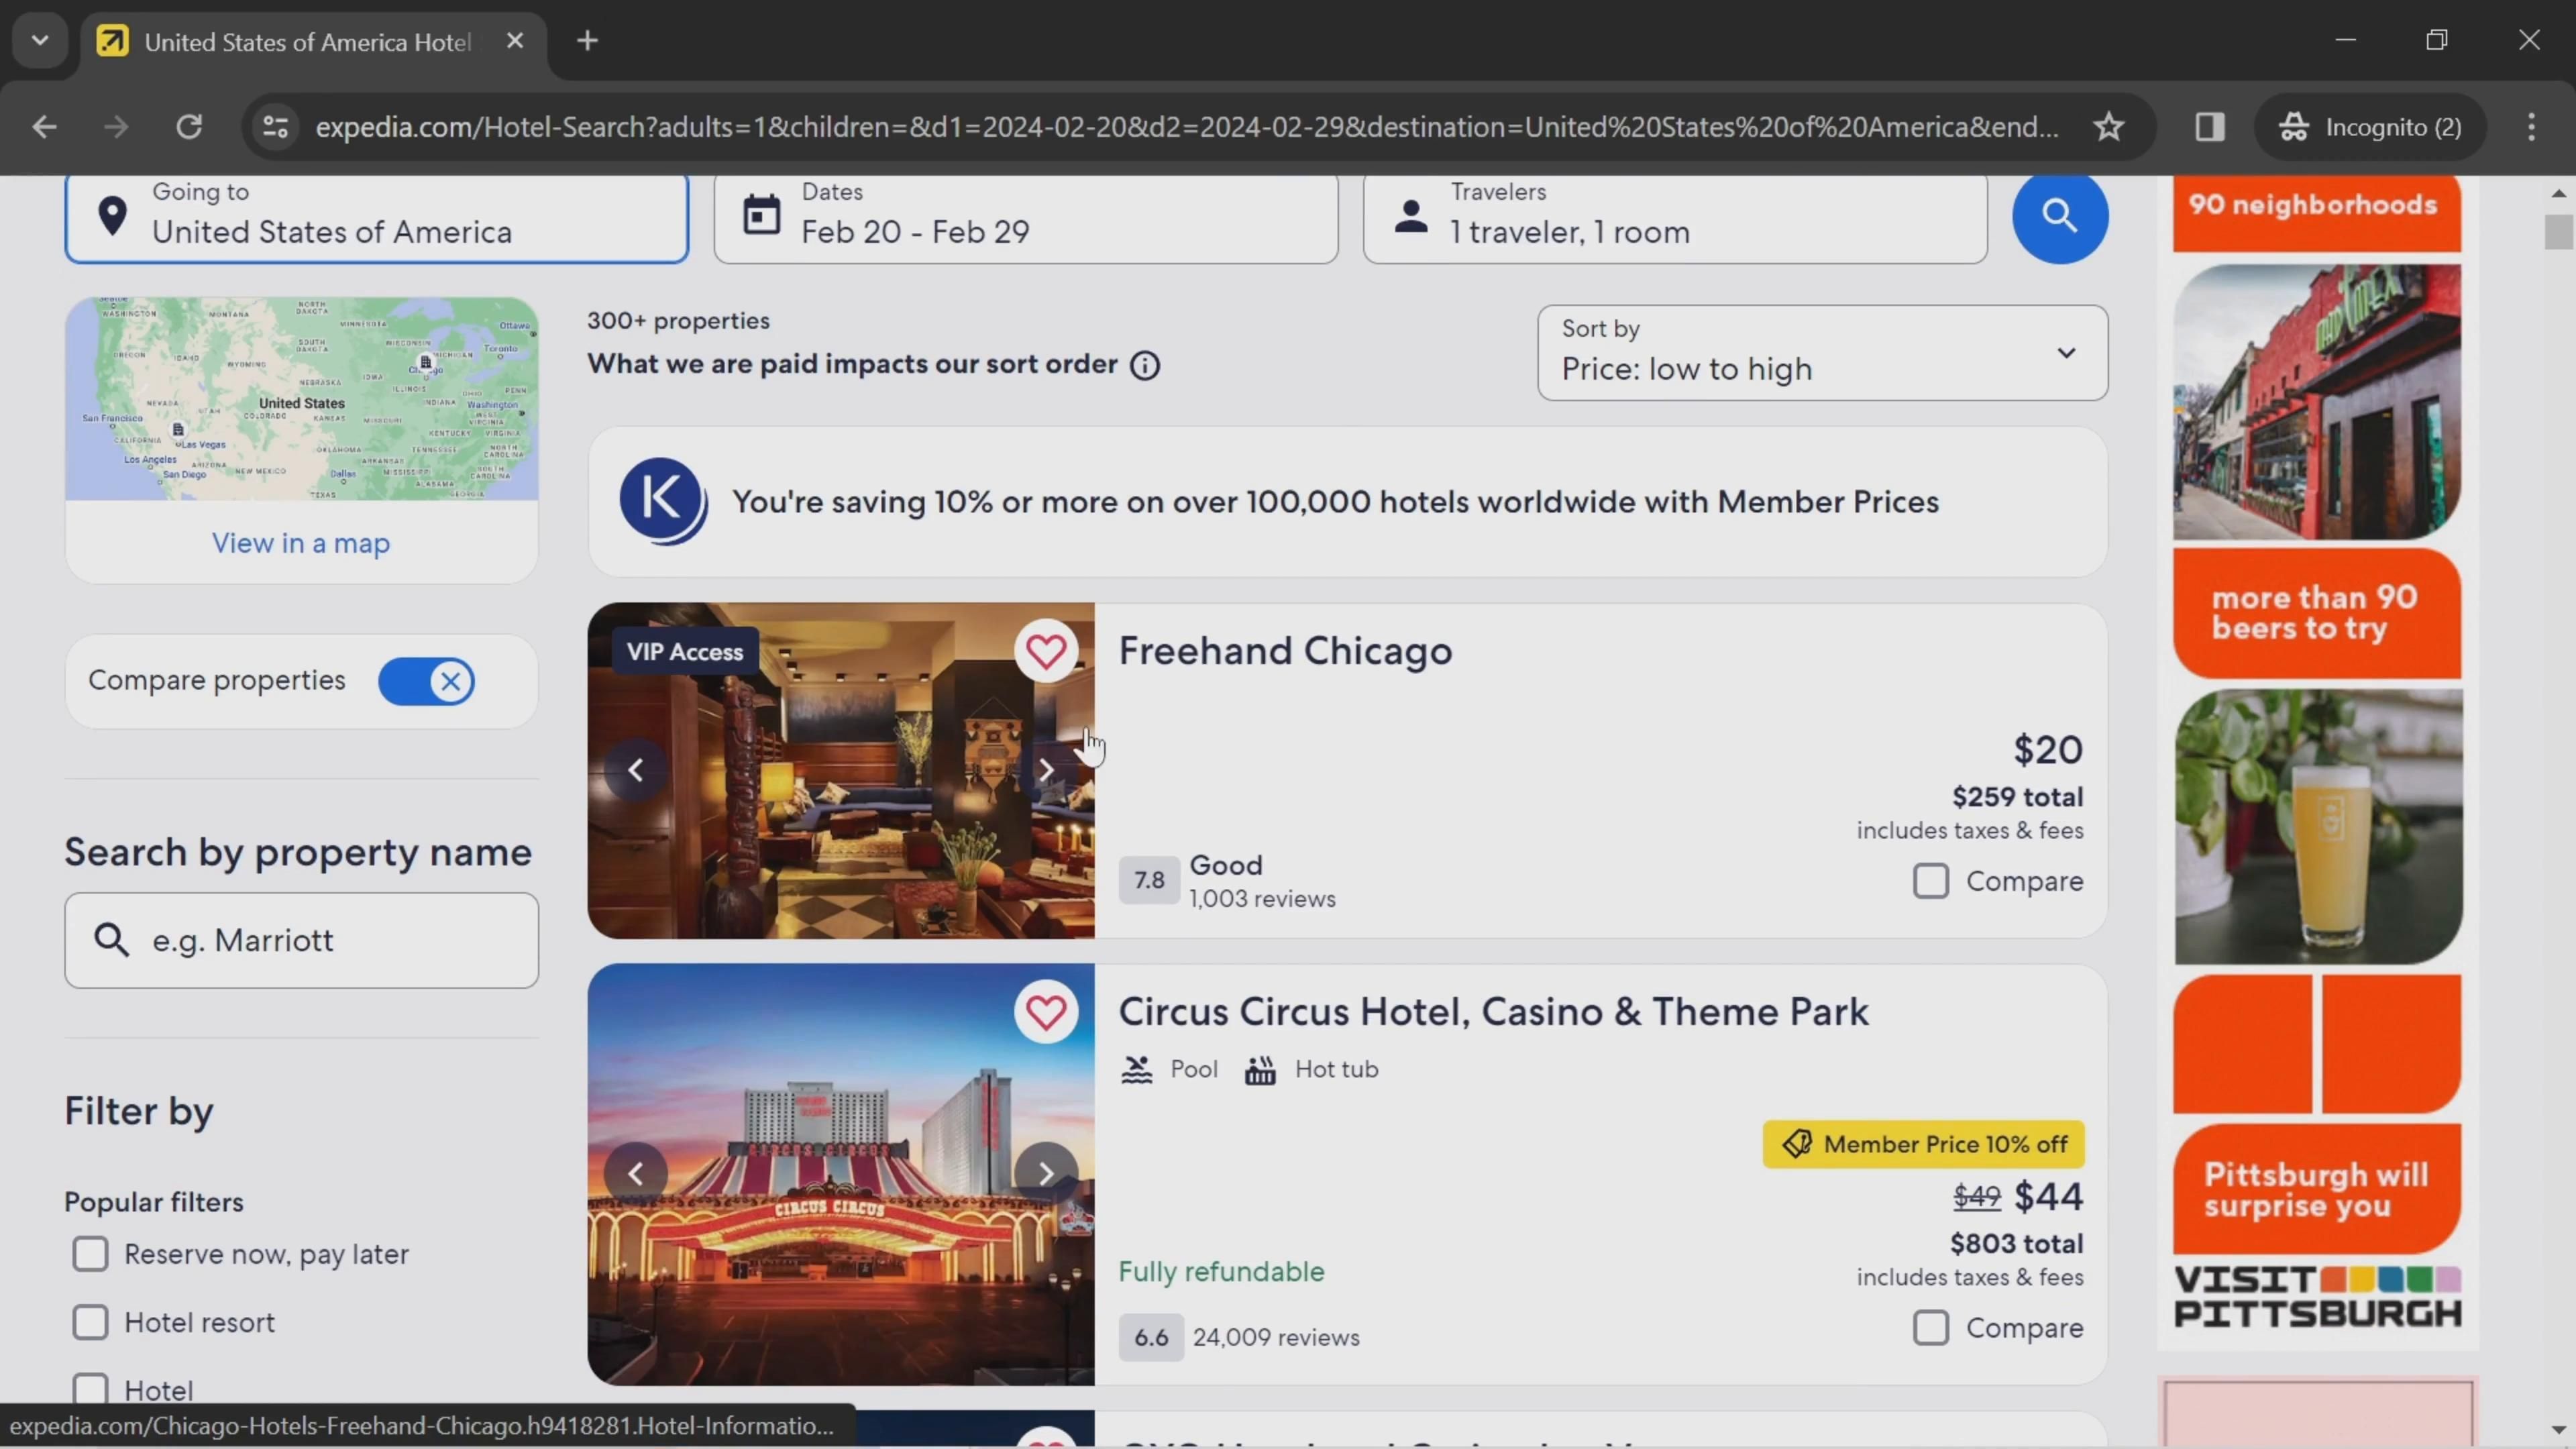This screenshot has width=2576, height=1449.
Task: Open the Sort by dropdown
Action: click(x=1822, y=353)
